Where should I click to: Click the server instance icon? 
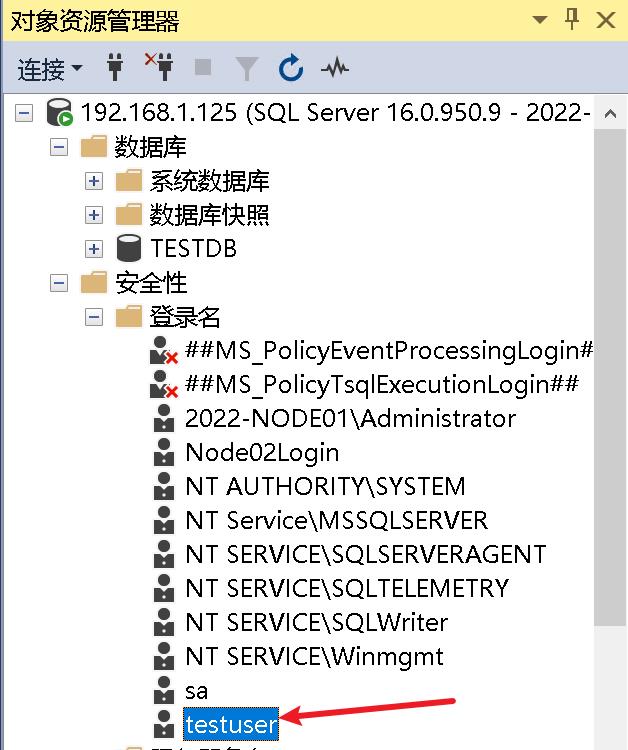pyautogui.click(x=60, y=113)
